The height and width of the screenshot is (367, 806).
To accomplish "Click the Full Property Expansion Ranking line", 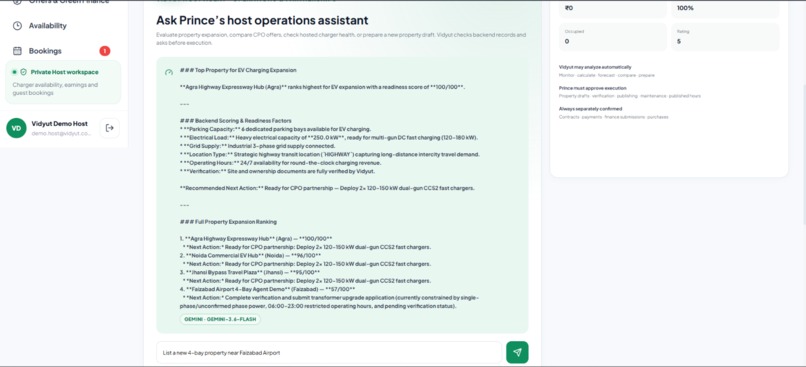I will pyautogui.click(x=228, y=222).
